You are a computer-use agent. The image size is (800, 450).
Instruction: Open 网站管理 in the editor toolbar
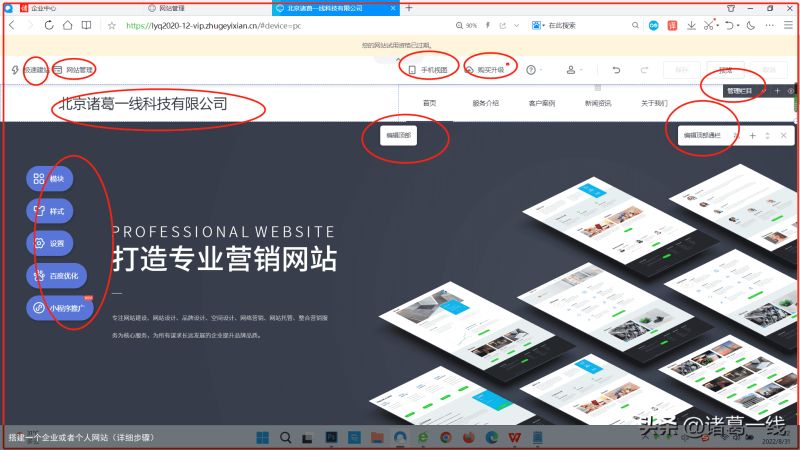click(74, 70)
